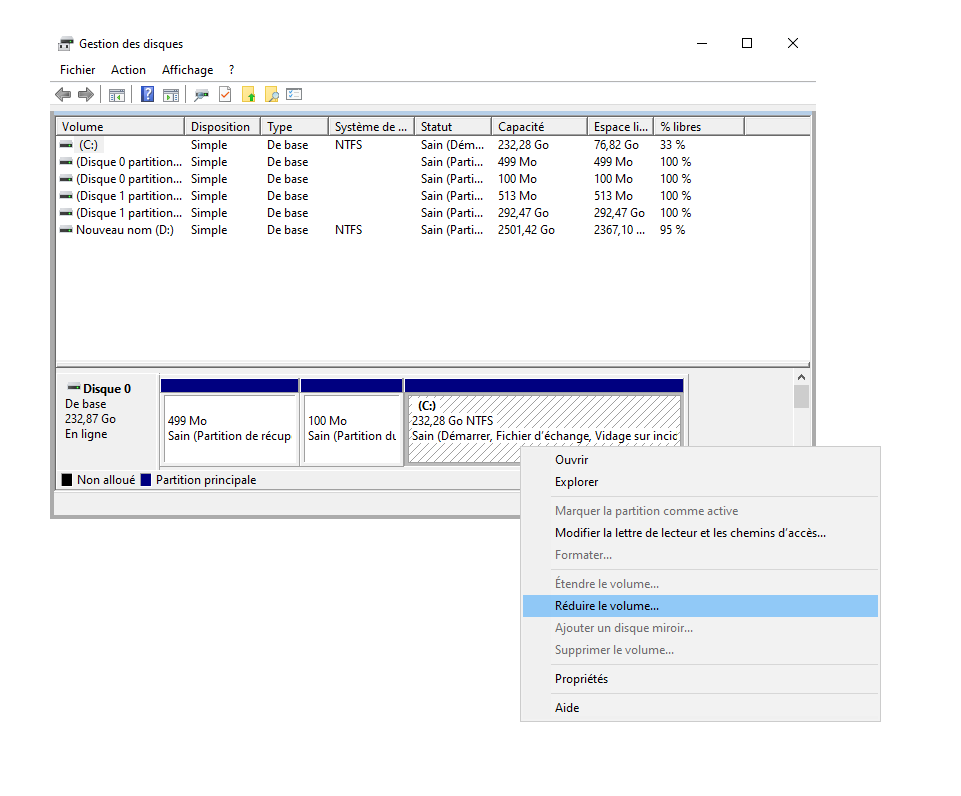Click the checklist icon in the toolbar
Viewport: 961px width, 796px height.
click(x=294, y=95)
